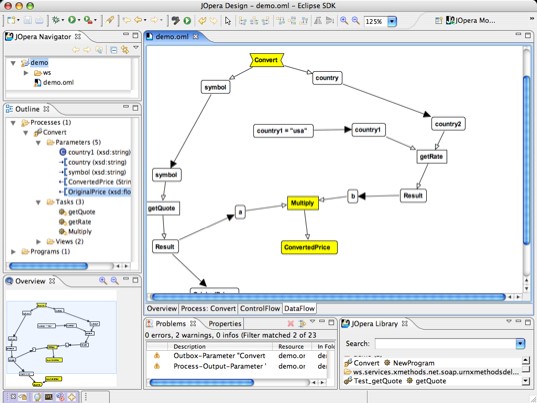Viewport: 537px width, 403px height.
Task: Click the filter icon in Problems view
Action: (x=302, y=324)
